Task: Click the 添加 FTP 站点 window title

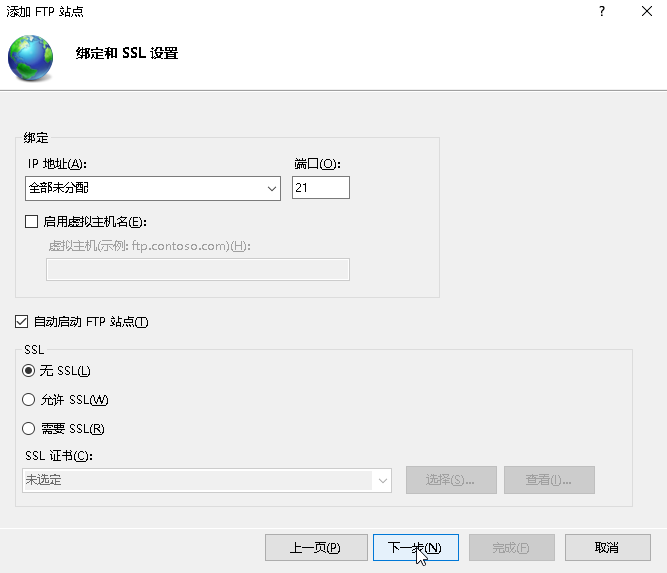Action: pyautogui.click(x=45, y=11)
